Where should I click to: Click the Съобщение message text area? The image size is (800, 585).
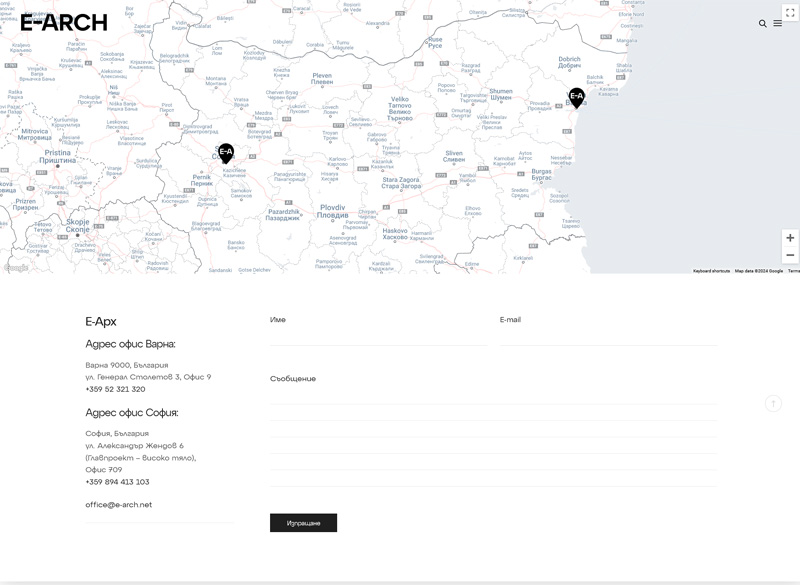pyautogui.click(x=493, y=438)
